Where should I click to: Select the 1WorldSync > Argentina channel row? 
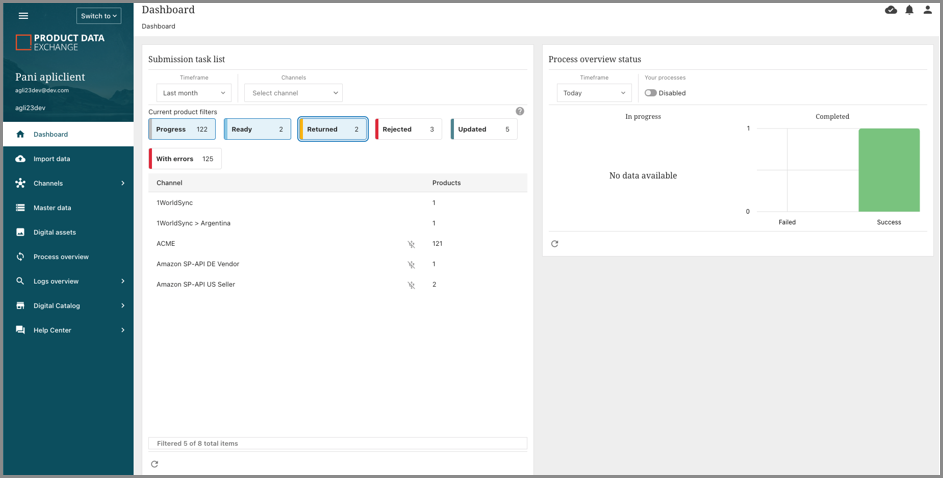tap(193, 223)
